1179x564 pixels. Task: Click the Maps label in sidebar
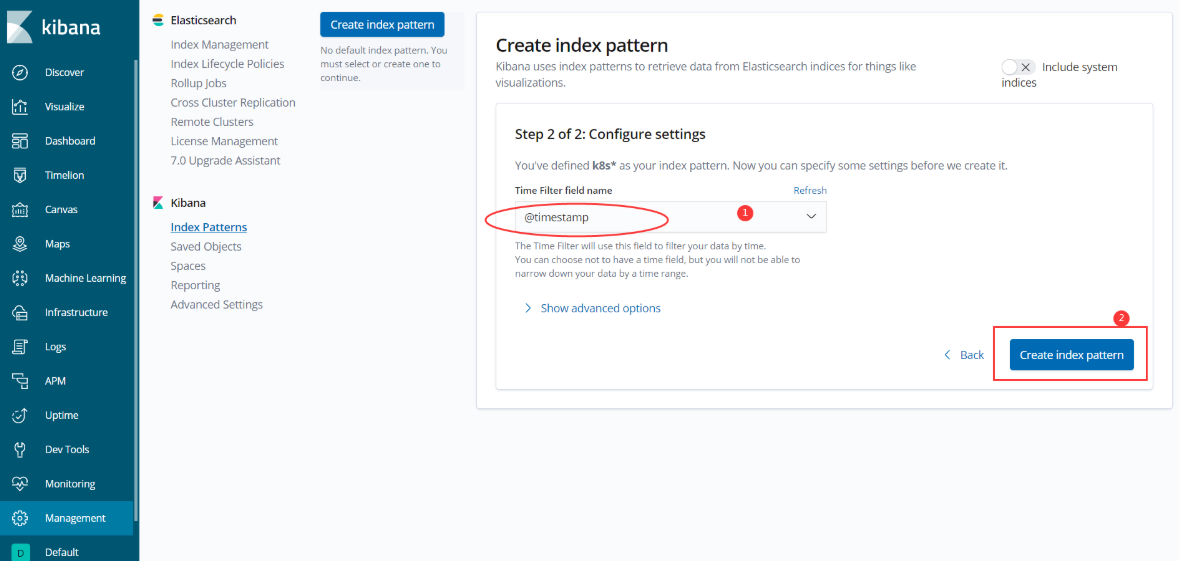[x=57, y=244]
